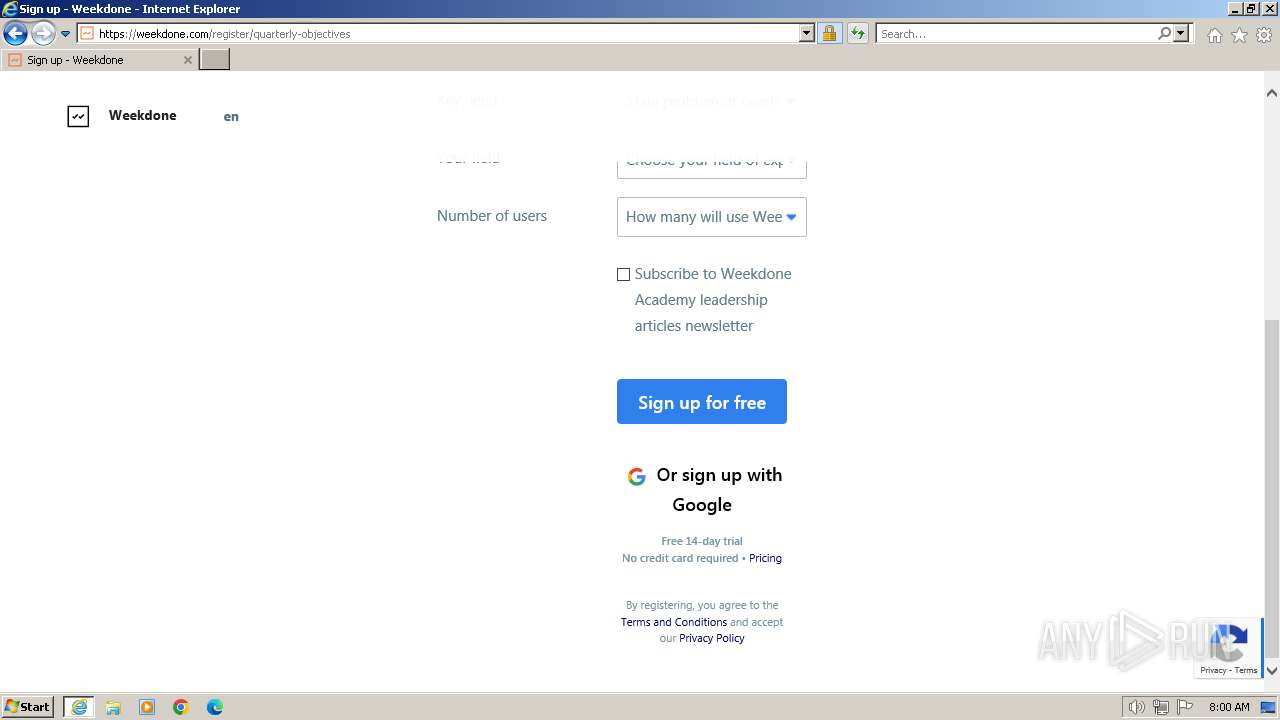The width and height of the screenshot is (1280, 720).
Task: Open the search provider dropdown arrow
Action: (x=1181, y=33)
